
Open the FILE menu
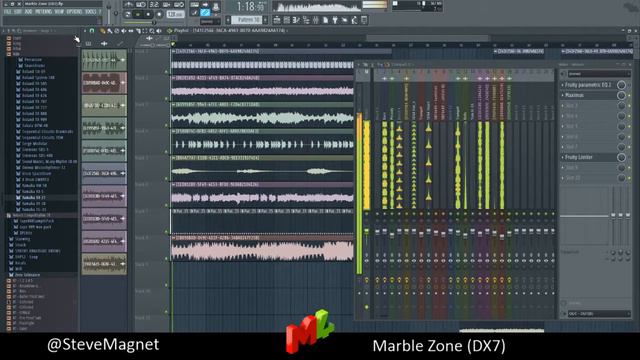(7, 12)
